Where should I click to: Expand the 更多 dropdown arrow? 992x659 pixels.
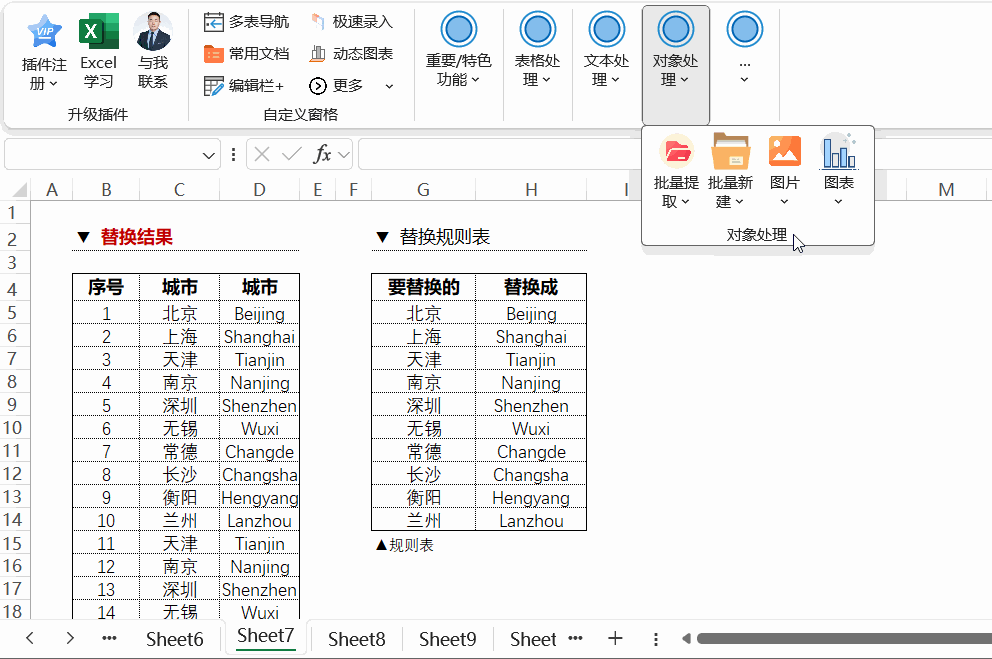click(389, 86)
